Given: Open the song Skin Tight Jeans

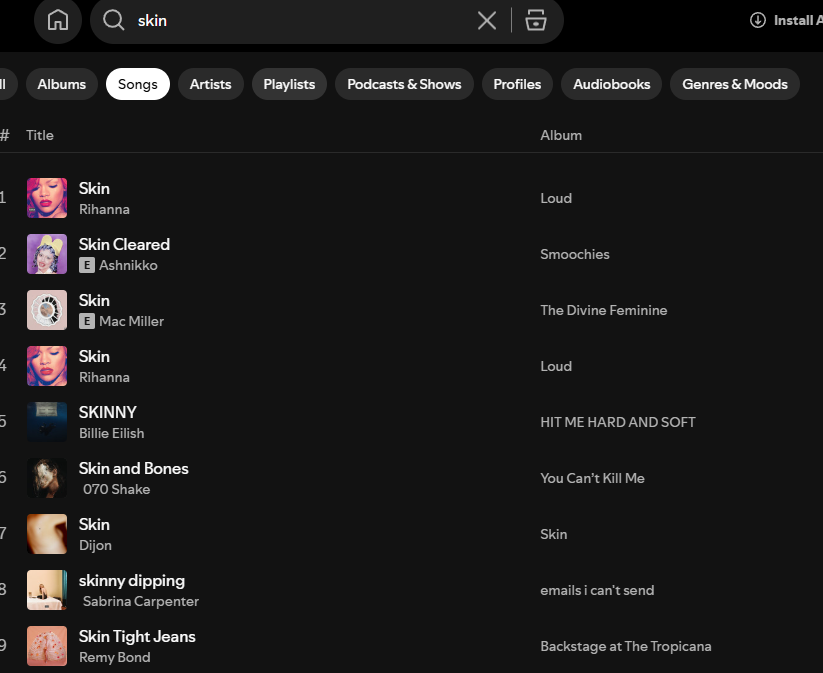Looking at the screenshot, I should 137,637.
